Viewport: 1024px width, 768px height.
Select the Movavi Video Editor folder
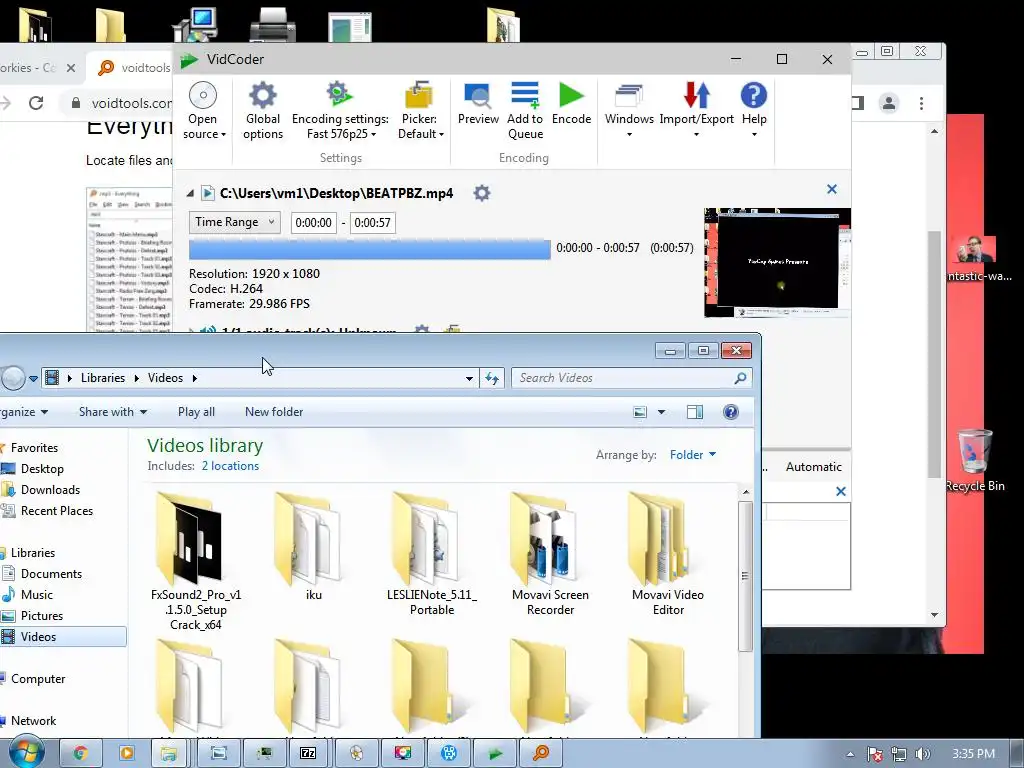667,554
